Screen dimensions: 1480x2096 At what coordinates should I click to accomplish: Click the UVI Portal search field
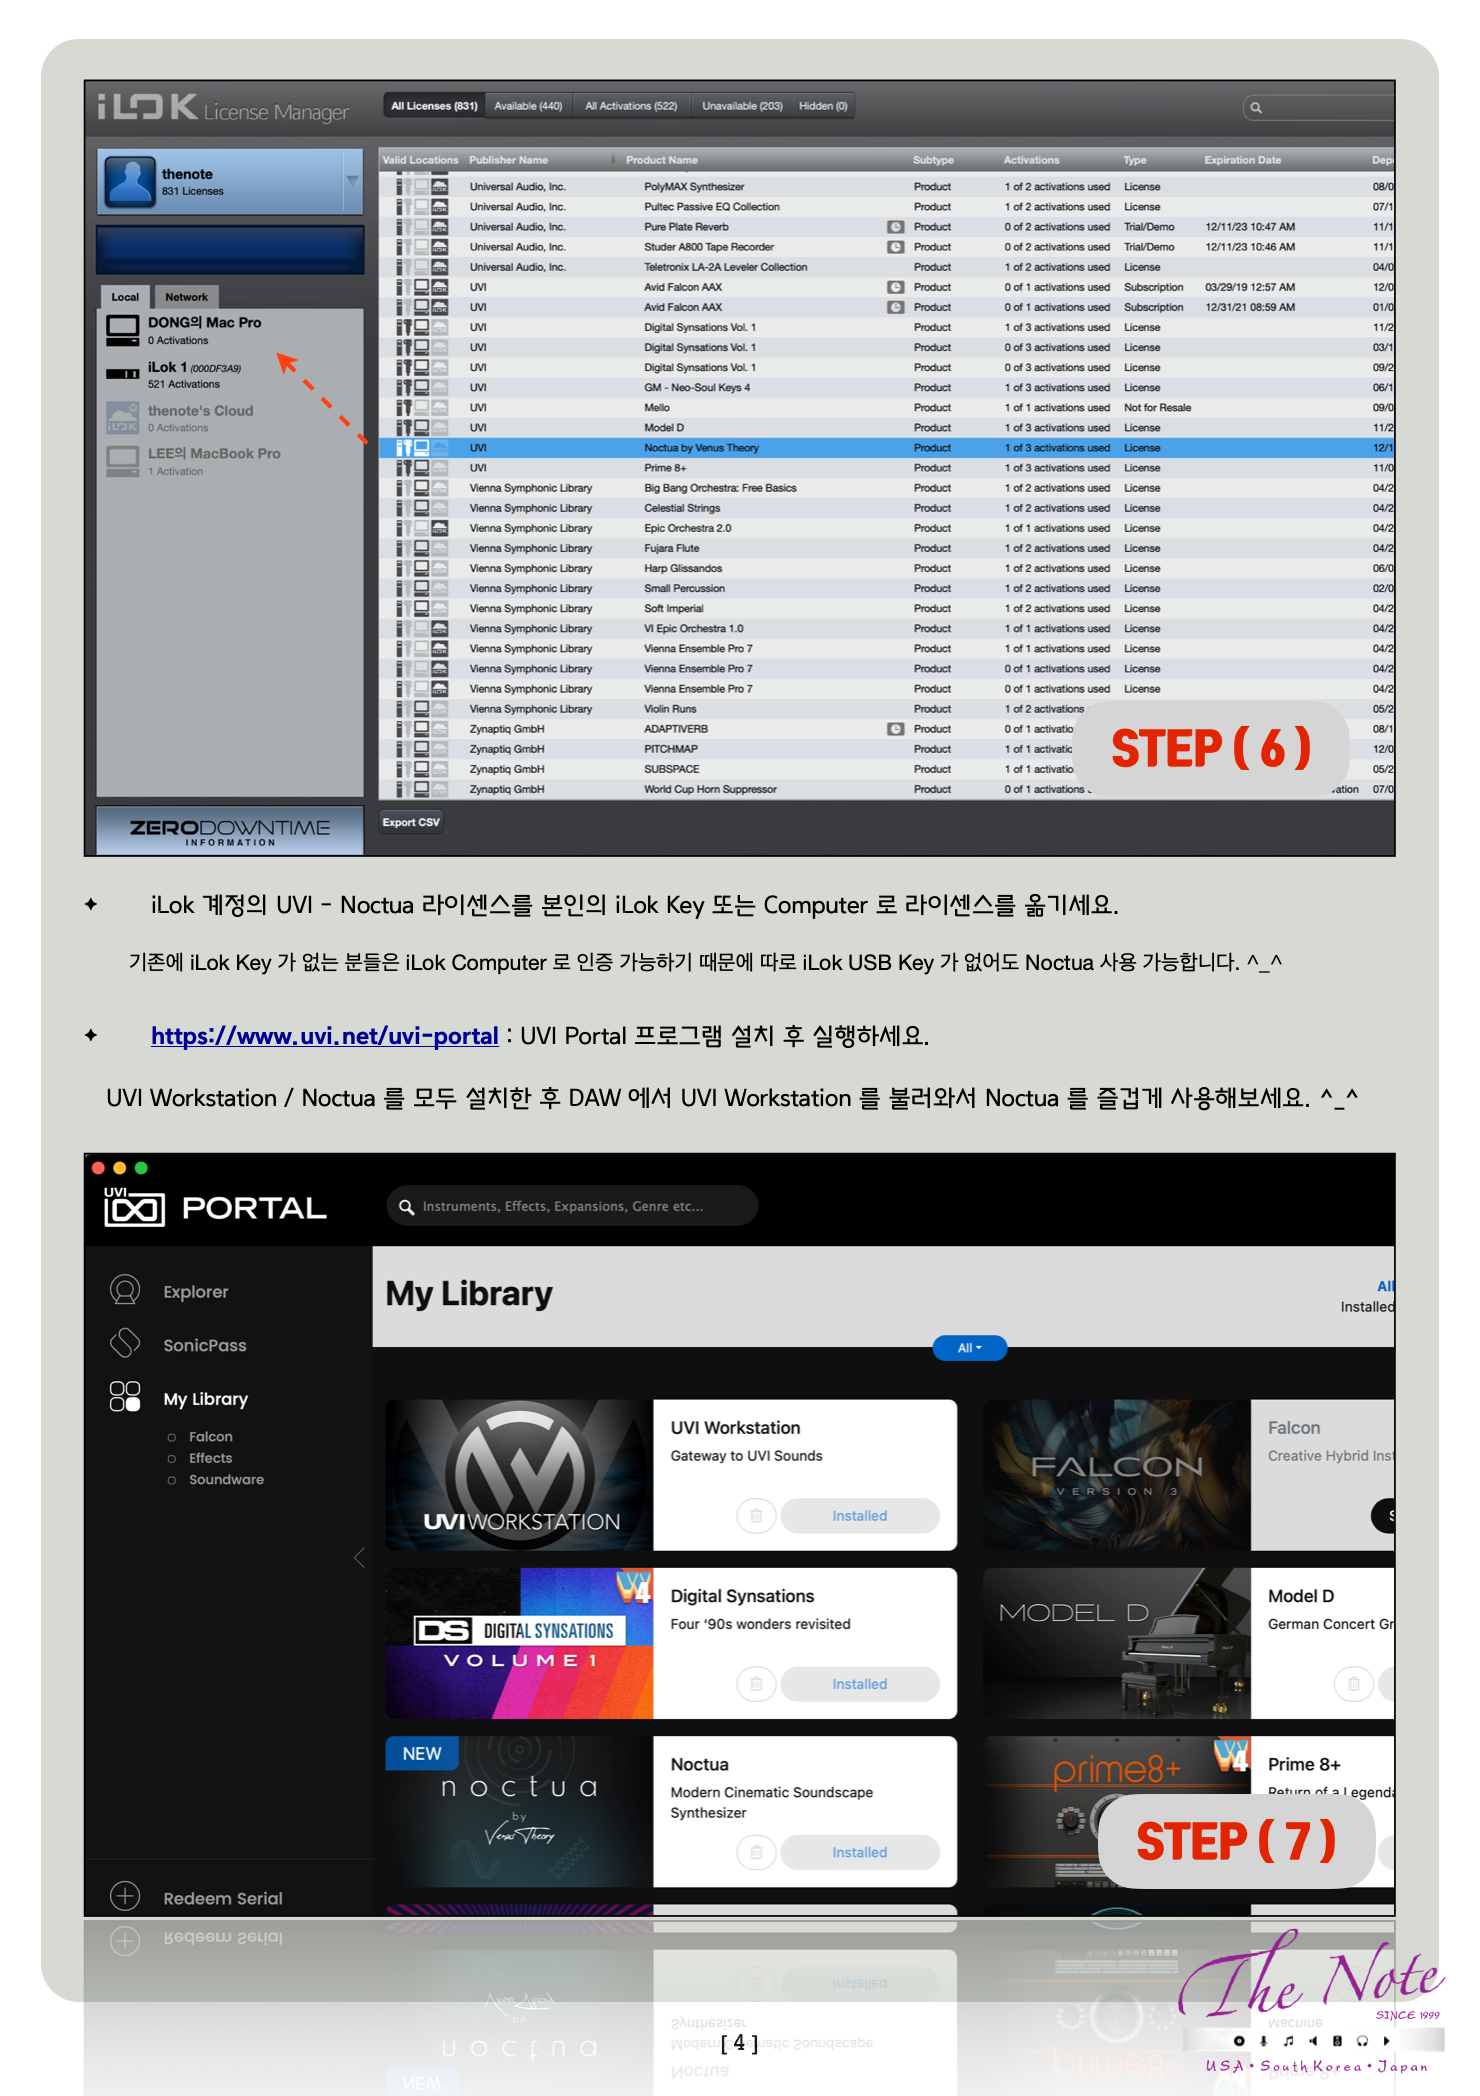coord(572,1206)
